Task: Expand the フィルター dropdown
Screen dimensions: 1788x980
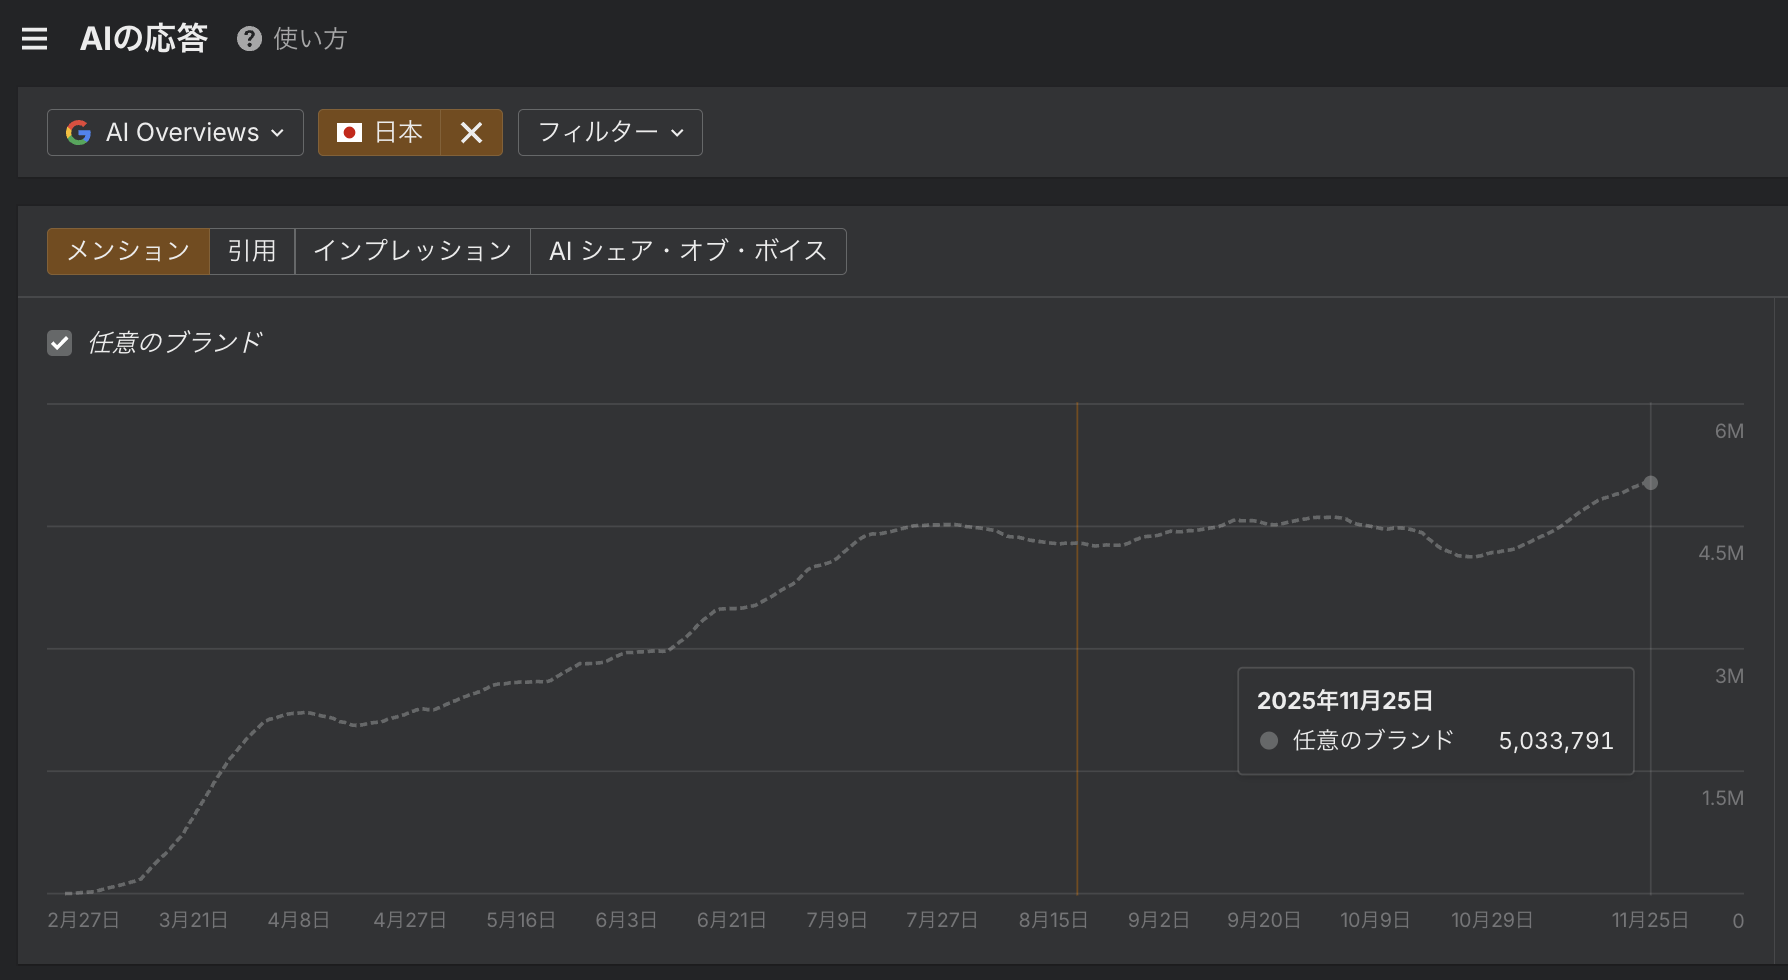Action: 610,133
